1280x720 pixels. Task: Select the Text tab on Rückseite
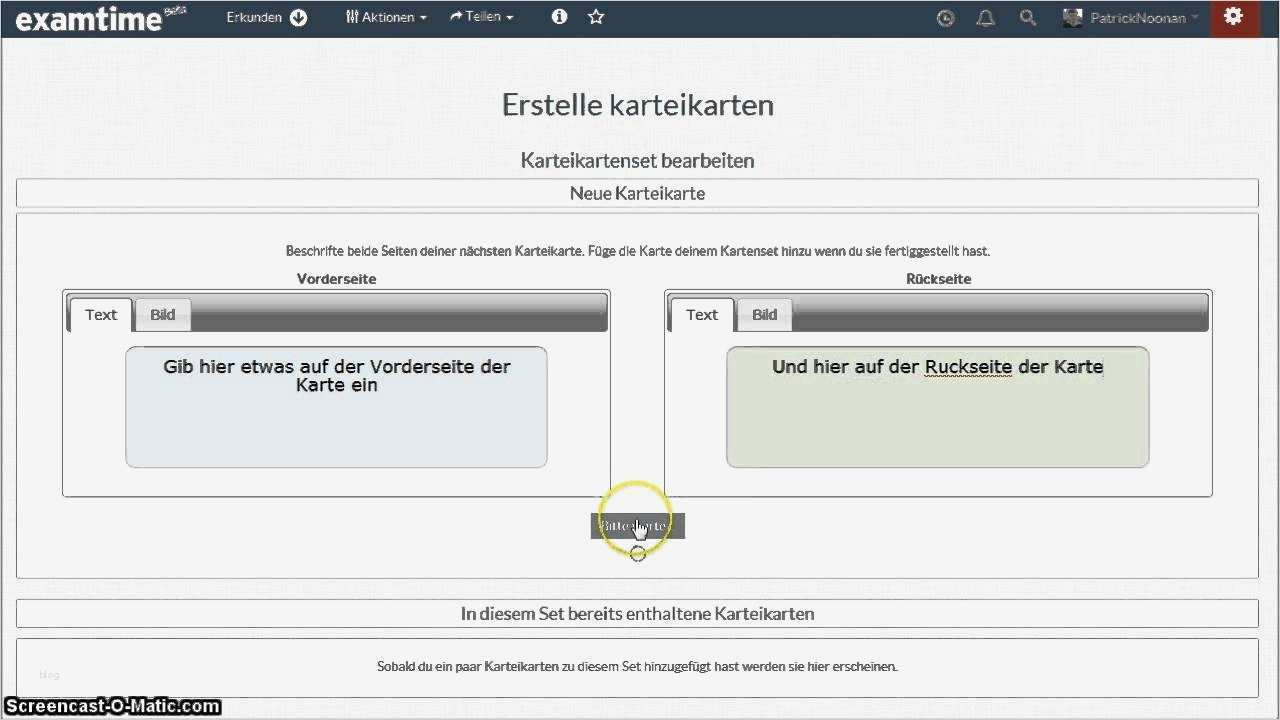701,314
